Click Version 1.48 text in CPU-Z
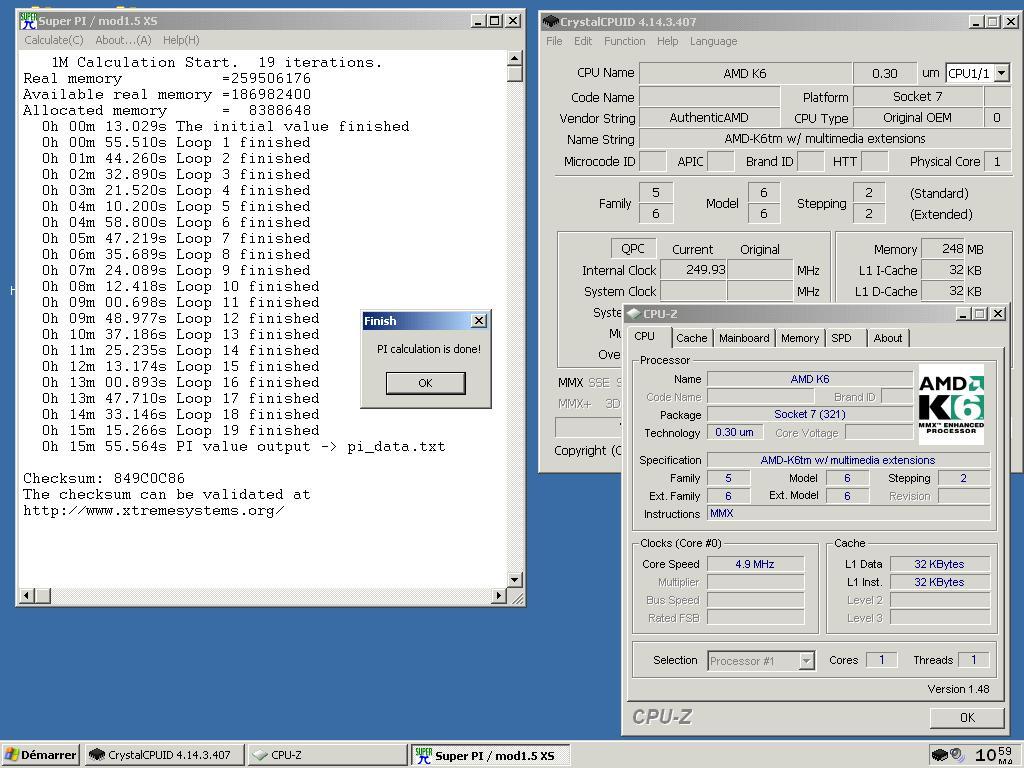The image size is (1024, 768). pos(958,689)
